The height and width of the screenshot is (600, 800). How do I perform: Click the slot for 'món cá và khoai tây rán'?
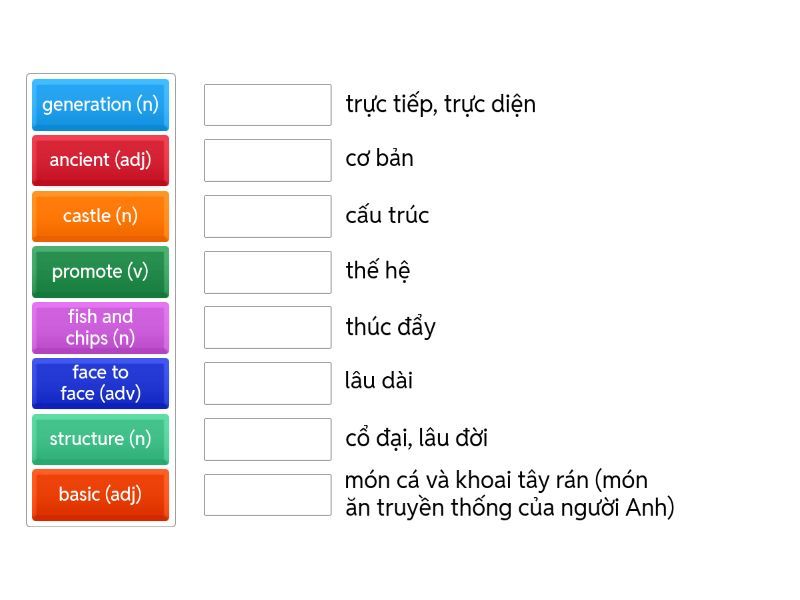[x=267, y=495]
